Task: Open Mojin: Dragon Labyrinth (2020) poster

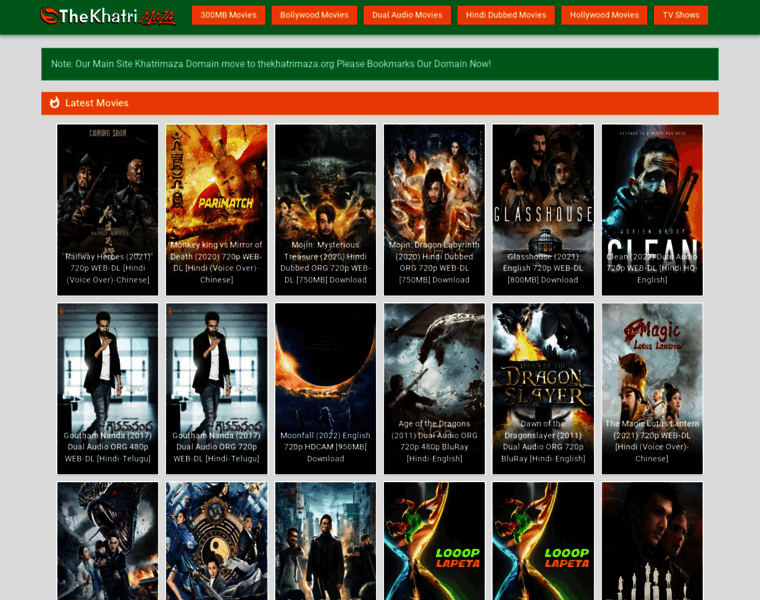Action: (x=434, y=209)
